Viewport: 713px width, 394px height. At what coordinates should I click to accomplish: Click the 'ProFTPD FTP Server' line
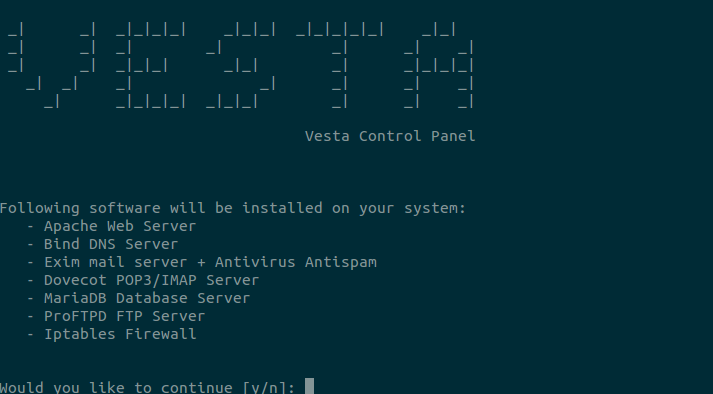pos(125,316)
